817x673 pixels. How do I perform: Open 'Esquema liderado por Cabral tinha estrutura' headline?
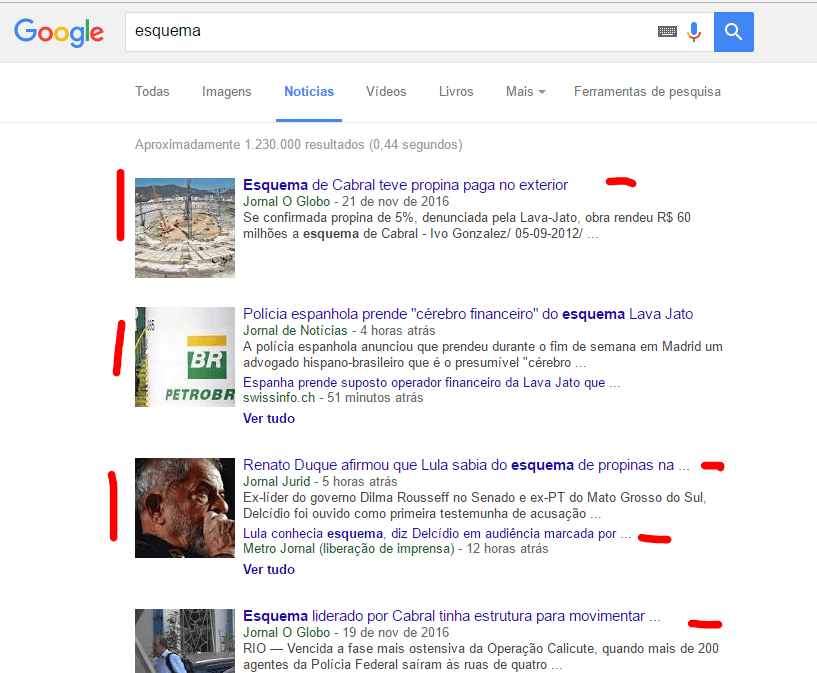click(452, 616)
